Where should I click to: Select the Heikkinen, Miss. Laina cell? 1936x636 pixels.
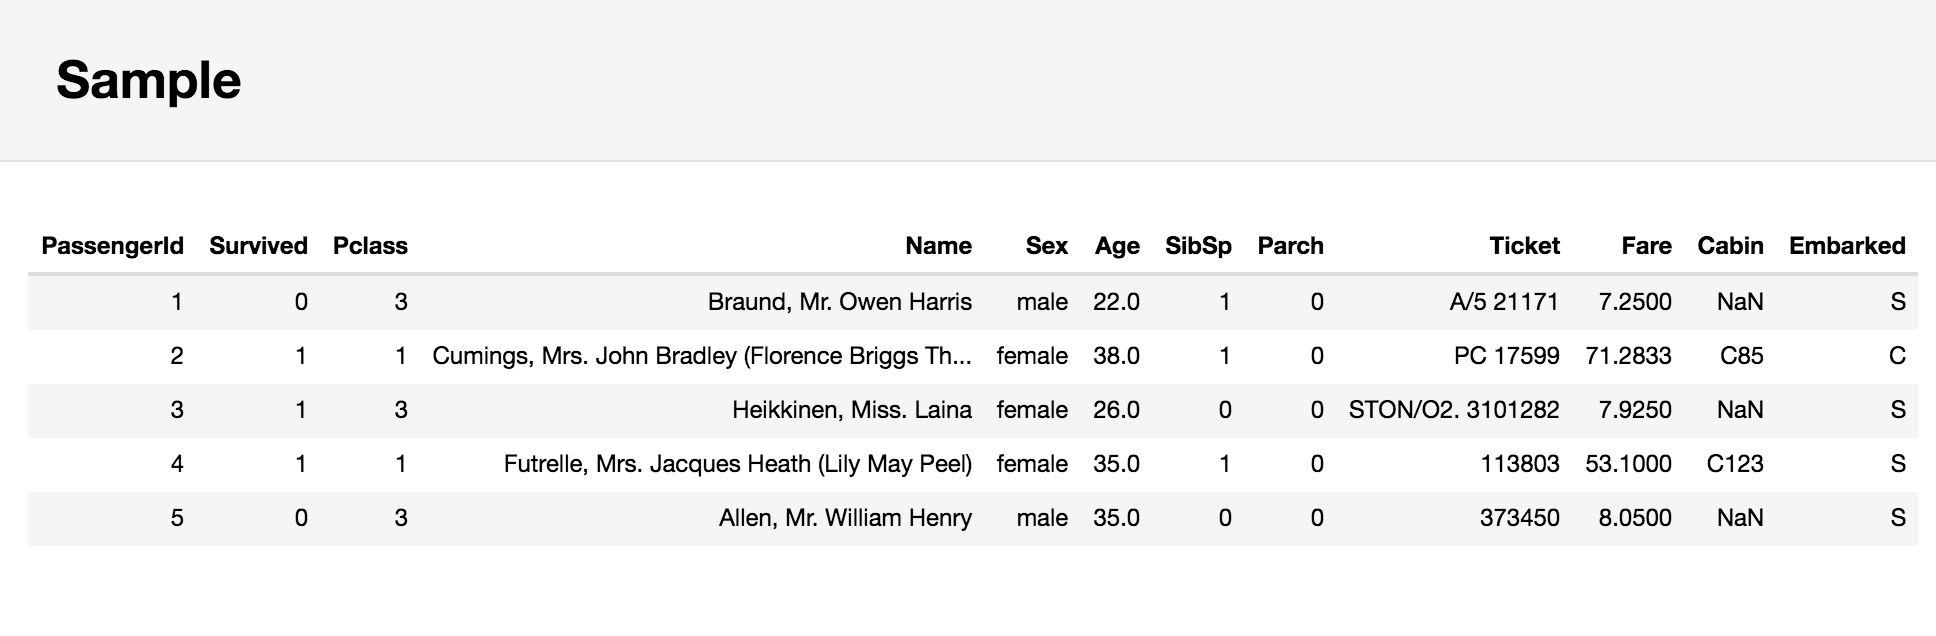851,410
